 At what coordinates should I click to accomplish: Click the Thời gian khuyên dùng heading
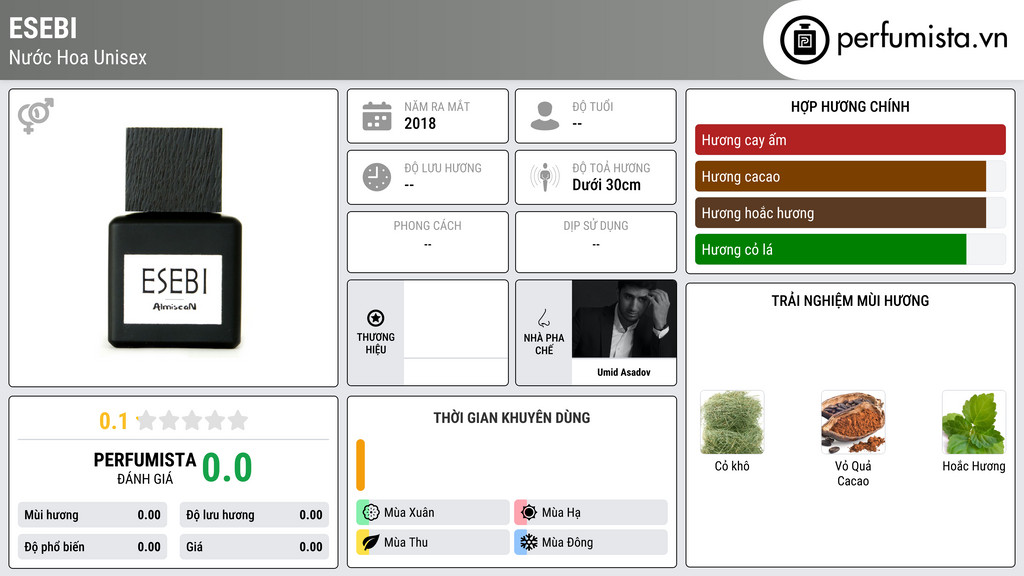[511, 418]
